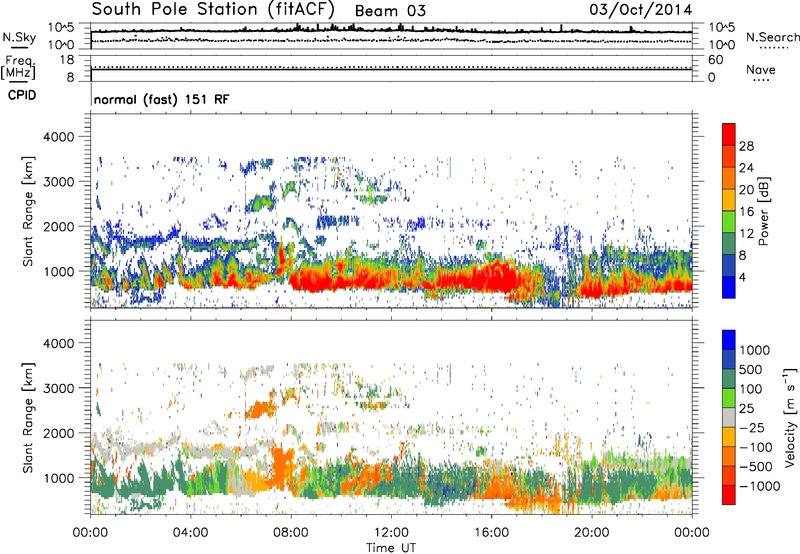Click the 'Time UT' axis title
The image size is (800, 554).
tap(391, 548)
